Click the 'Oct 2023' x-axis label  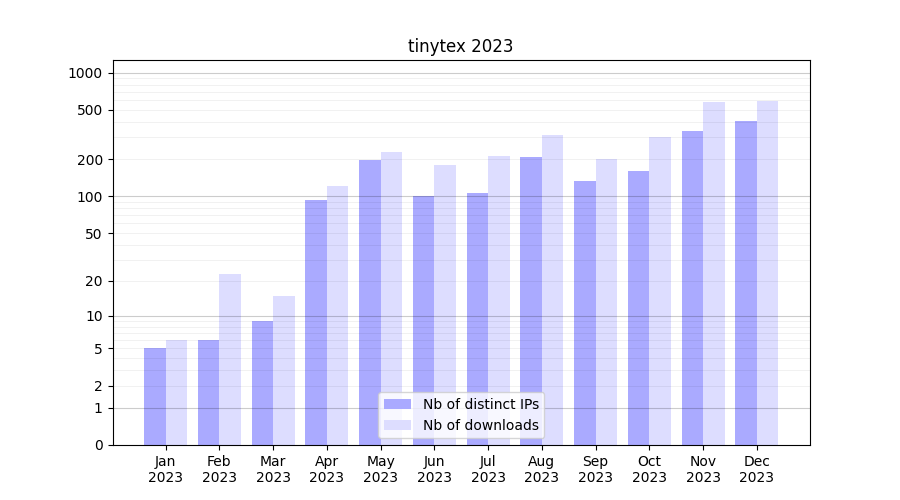(649, 469)
